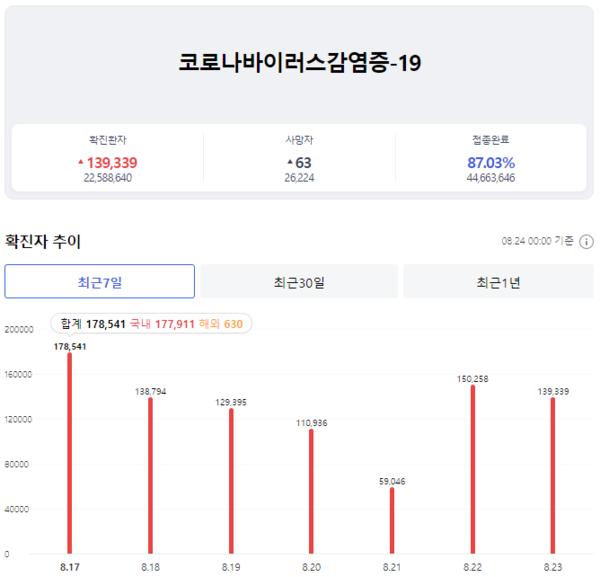Click the 확진환자 count 139,339

coord(112,163)
